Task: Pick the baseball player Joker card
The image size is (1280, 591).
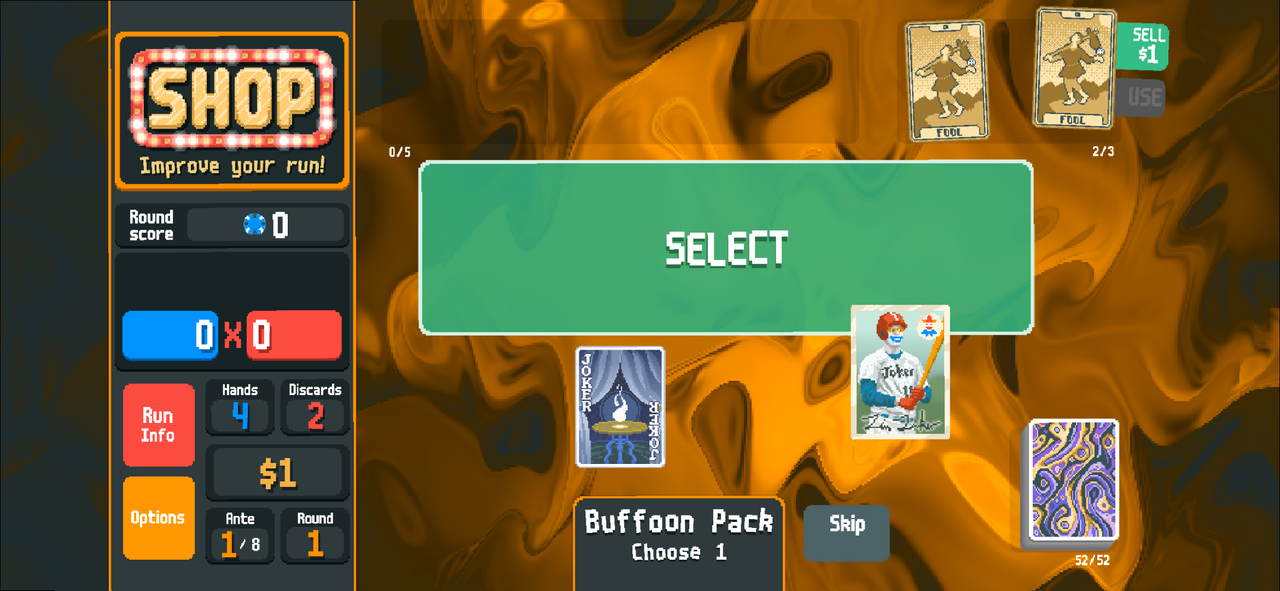Action: coord(900,372)
